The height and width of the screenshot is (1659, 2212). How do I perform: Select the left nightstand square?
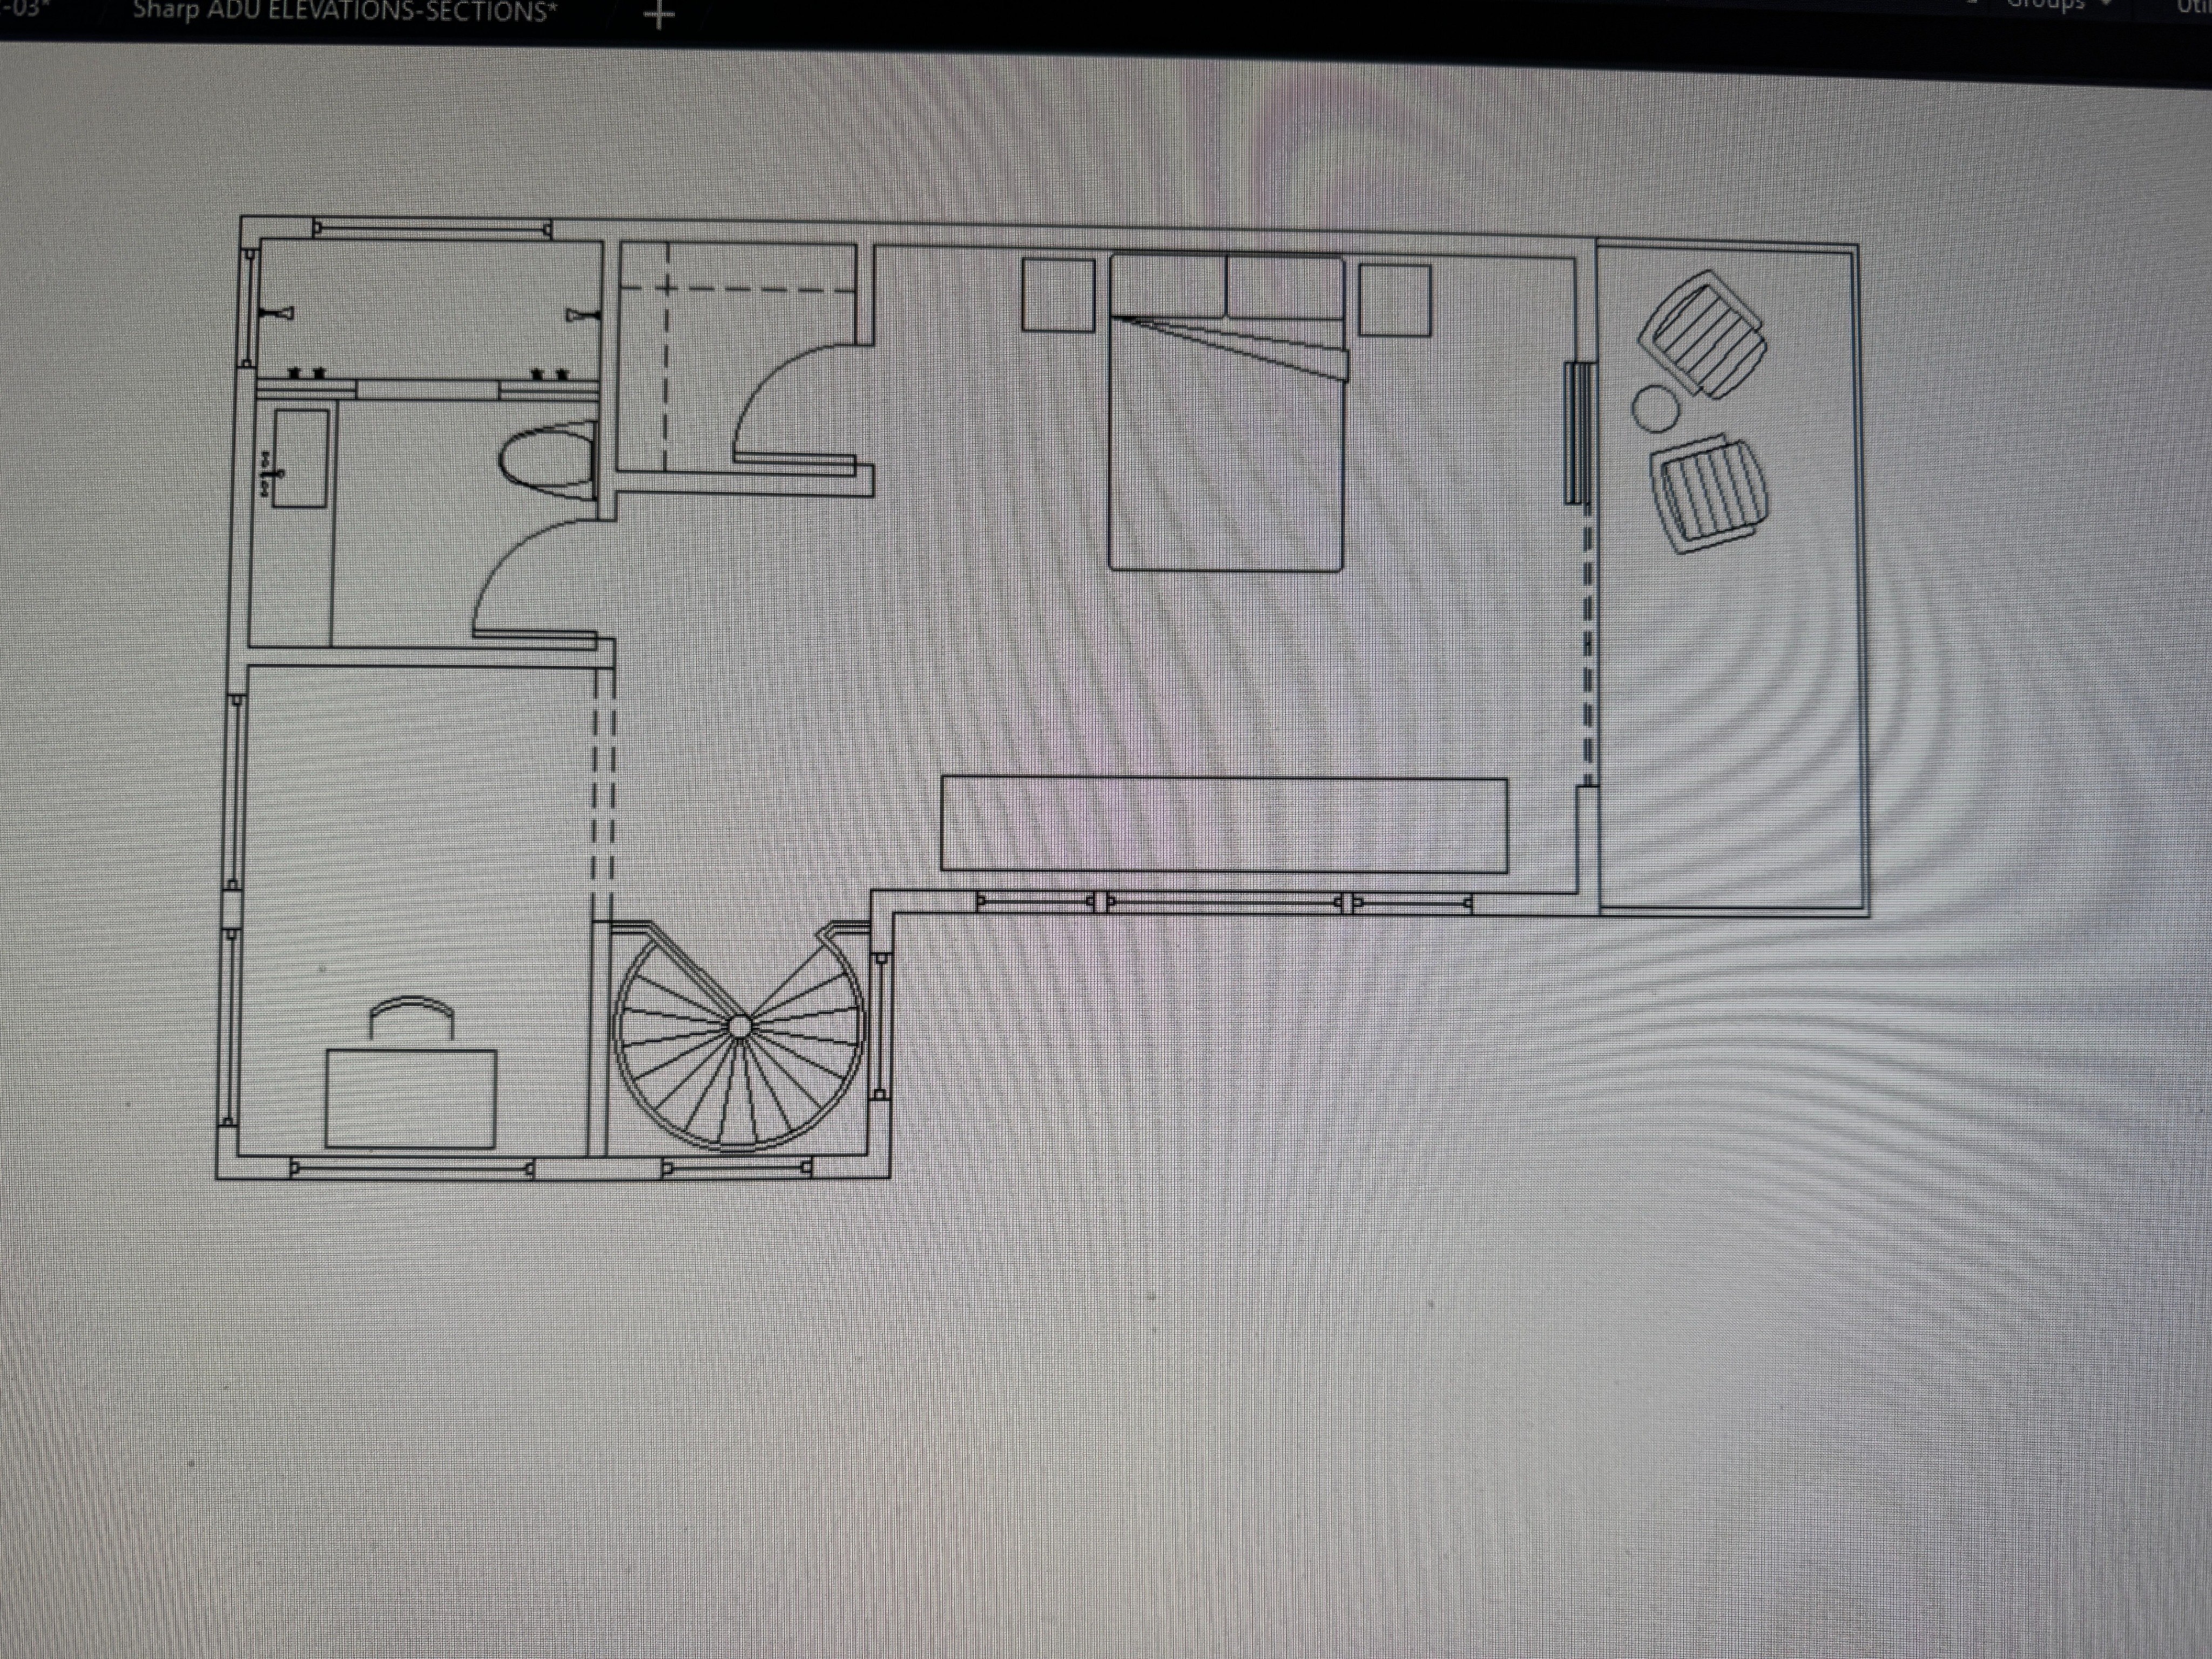1058,295
